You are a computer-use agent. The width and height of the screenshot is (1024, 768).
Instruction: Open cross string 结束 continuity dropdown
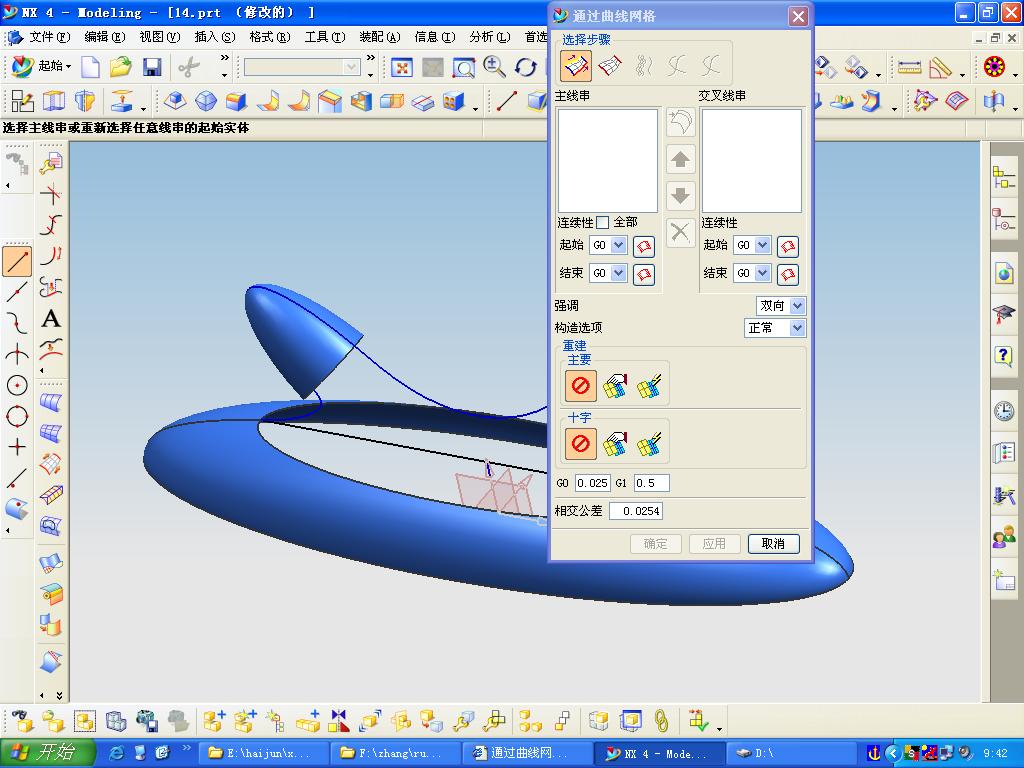[x=762, y=273]
